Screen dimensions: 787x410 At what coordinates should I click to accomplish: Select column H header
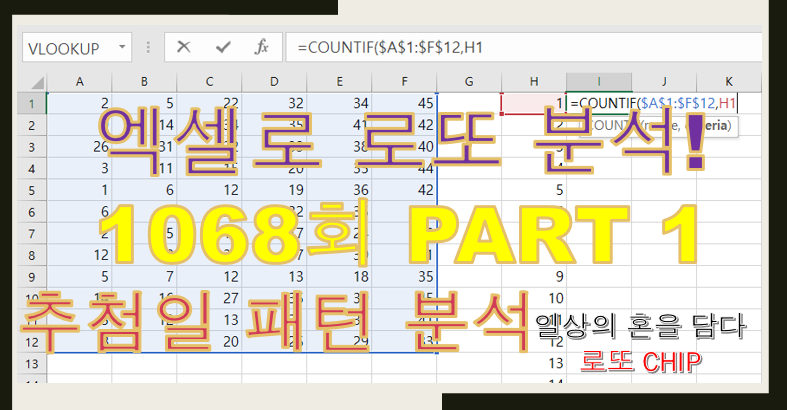pyautogui.click(x=534, y=82)
